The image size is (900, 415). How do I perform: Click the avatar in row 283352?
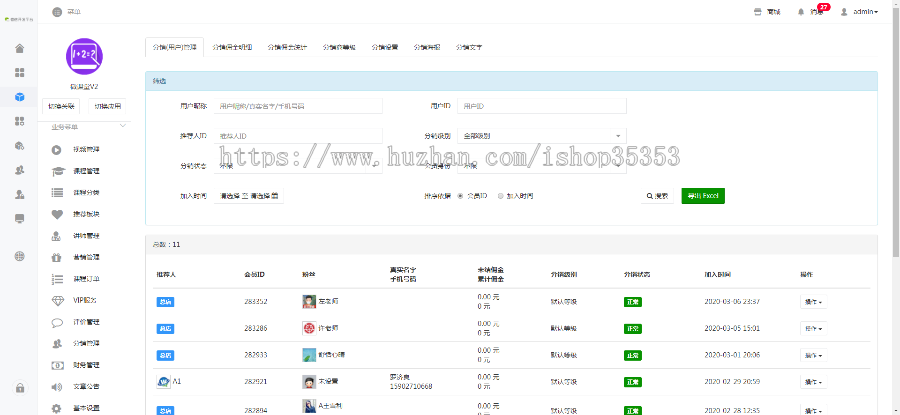pyautogui.click(x=309, y=301)
